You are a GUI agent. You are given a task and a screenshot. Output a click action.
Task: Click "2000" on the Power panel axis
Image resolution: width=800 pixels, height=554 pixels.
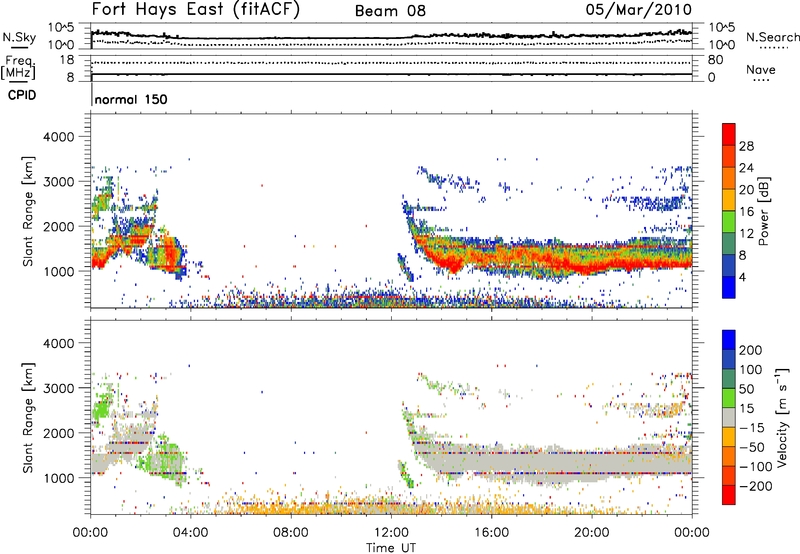point(59,226)
